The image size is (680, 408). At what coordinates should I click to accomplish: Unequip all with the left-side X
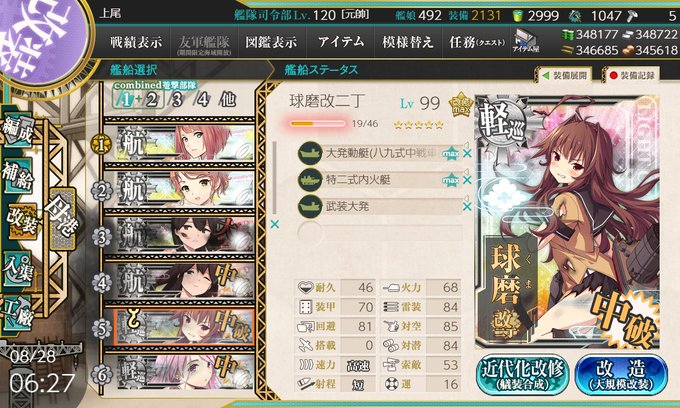tap(275, 225)
